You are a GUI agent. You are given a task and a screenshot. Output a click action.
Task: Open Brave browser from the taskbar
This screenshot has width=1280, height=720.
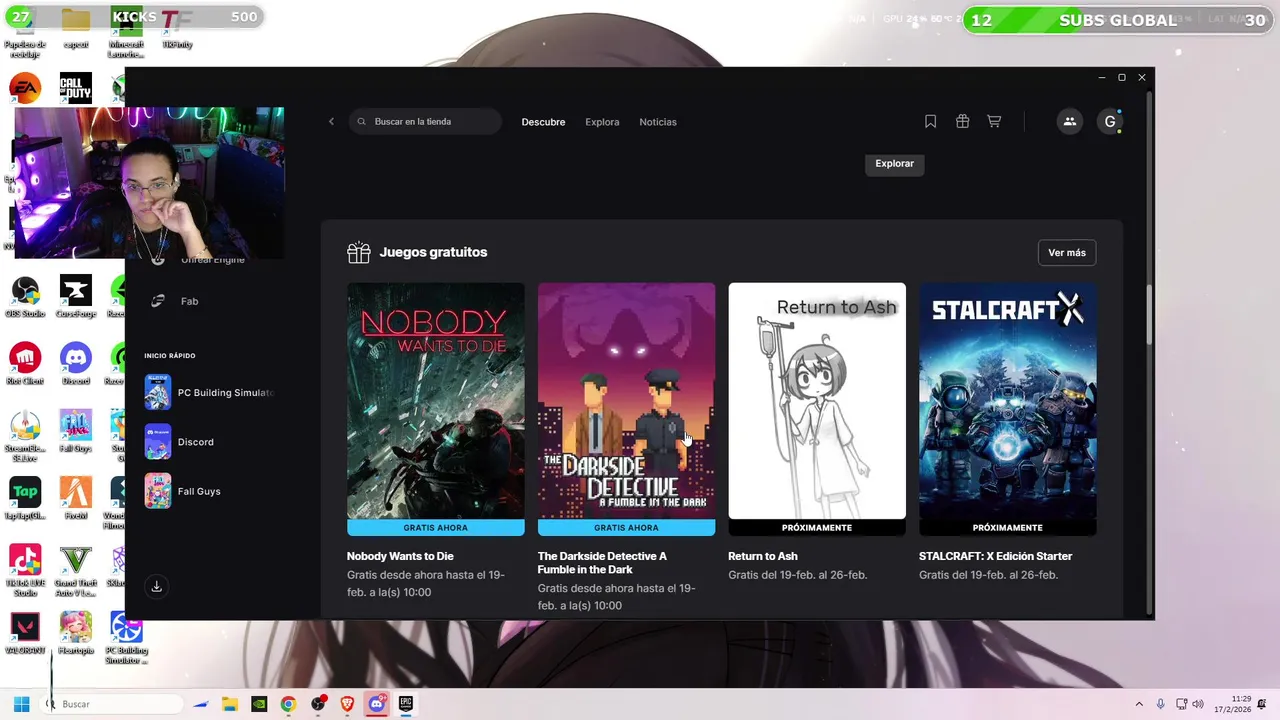point(347,704)
